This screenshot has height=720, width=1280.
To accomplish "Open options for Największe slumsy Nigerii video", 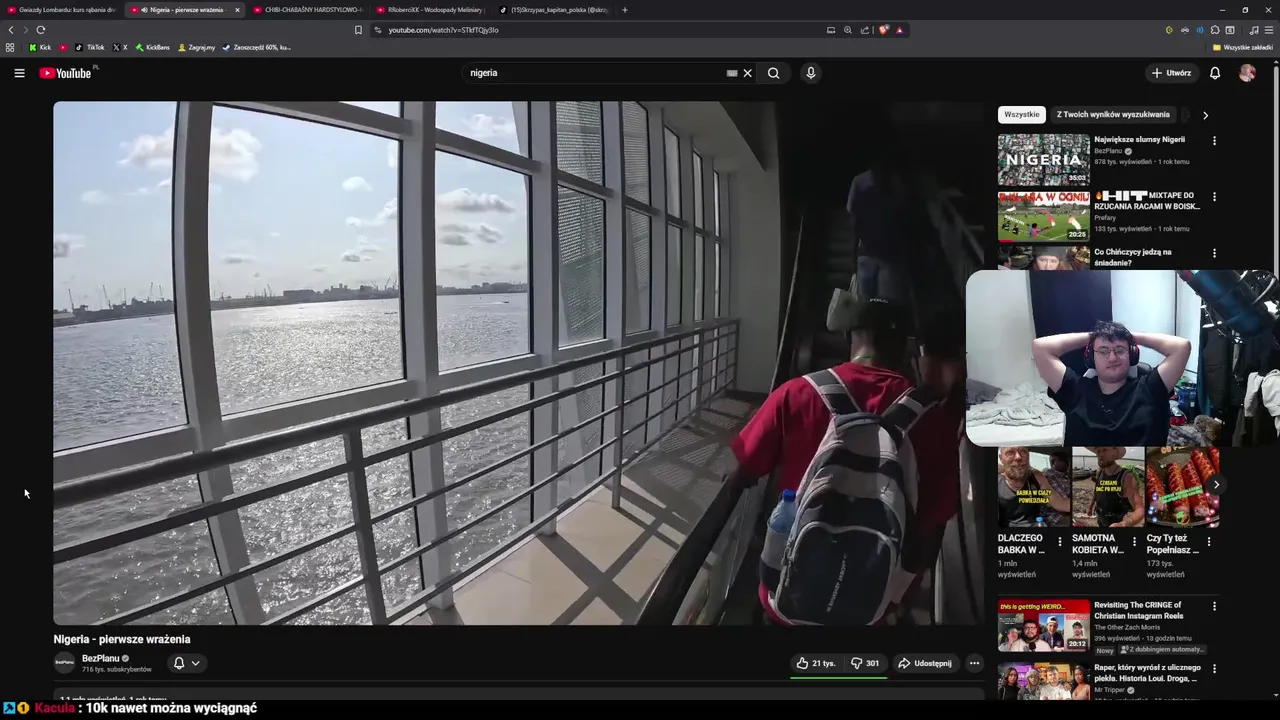I will pos(1215,141).
